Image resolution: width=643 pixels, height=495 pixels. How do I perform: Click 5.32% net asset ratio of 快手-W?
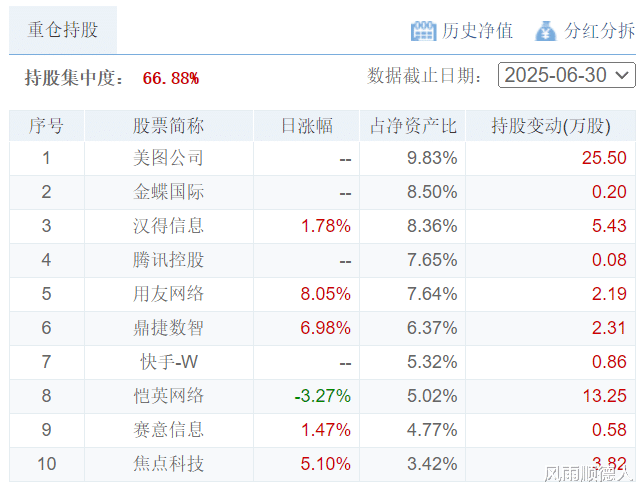(432, 362)
